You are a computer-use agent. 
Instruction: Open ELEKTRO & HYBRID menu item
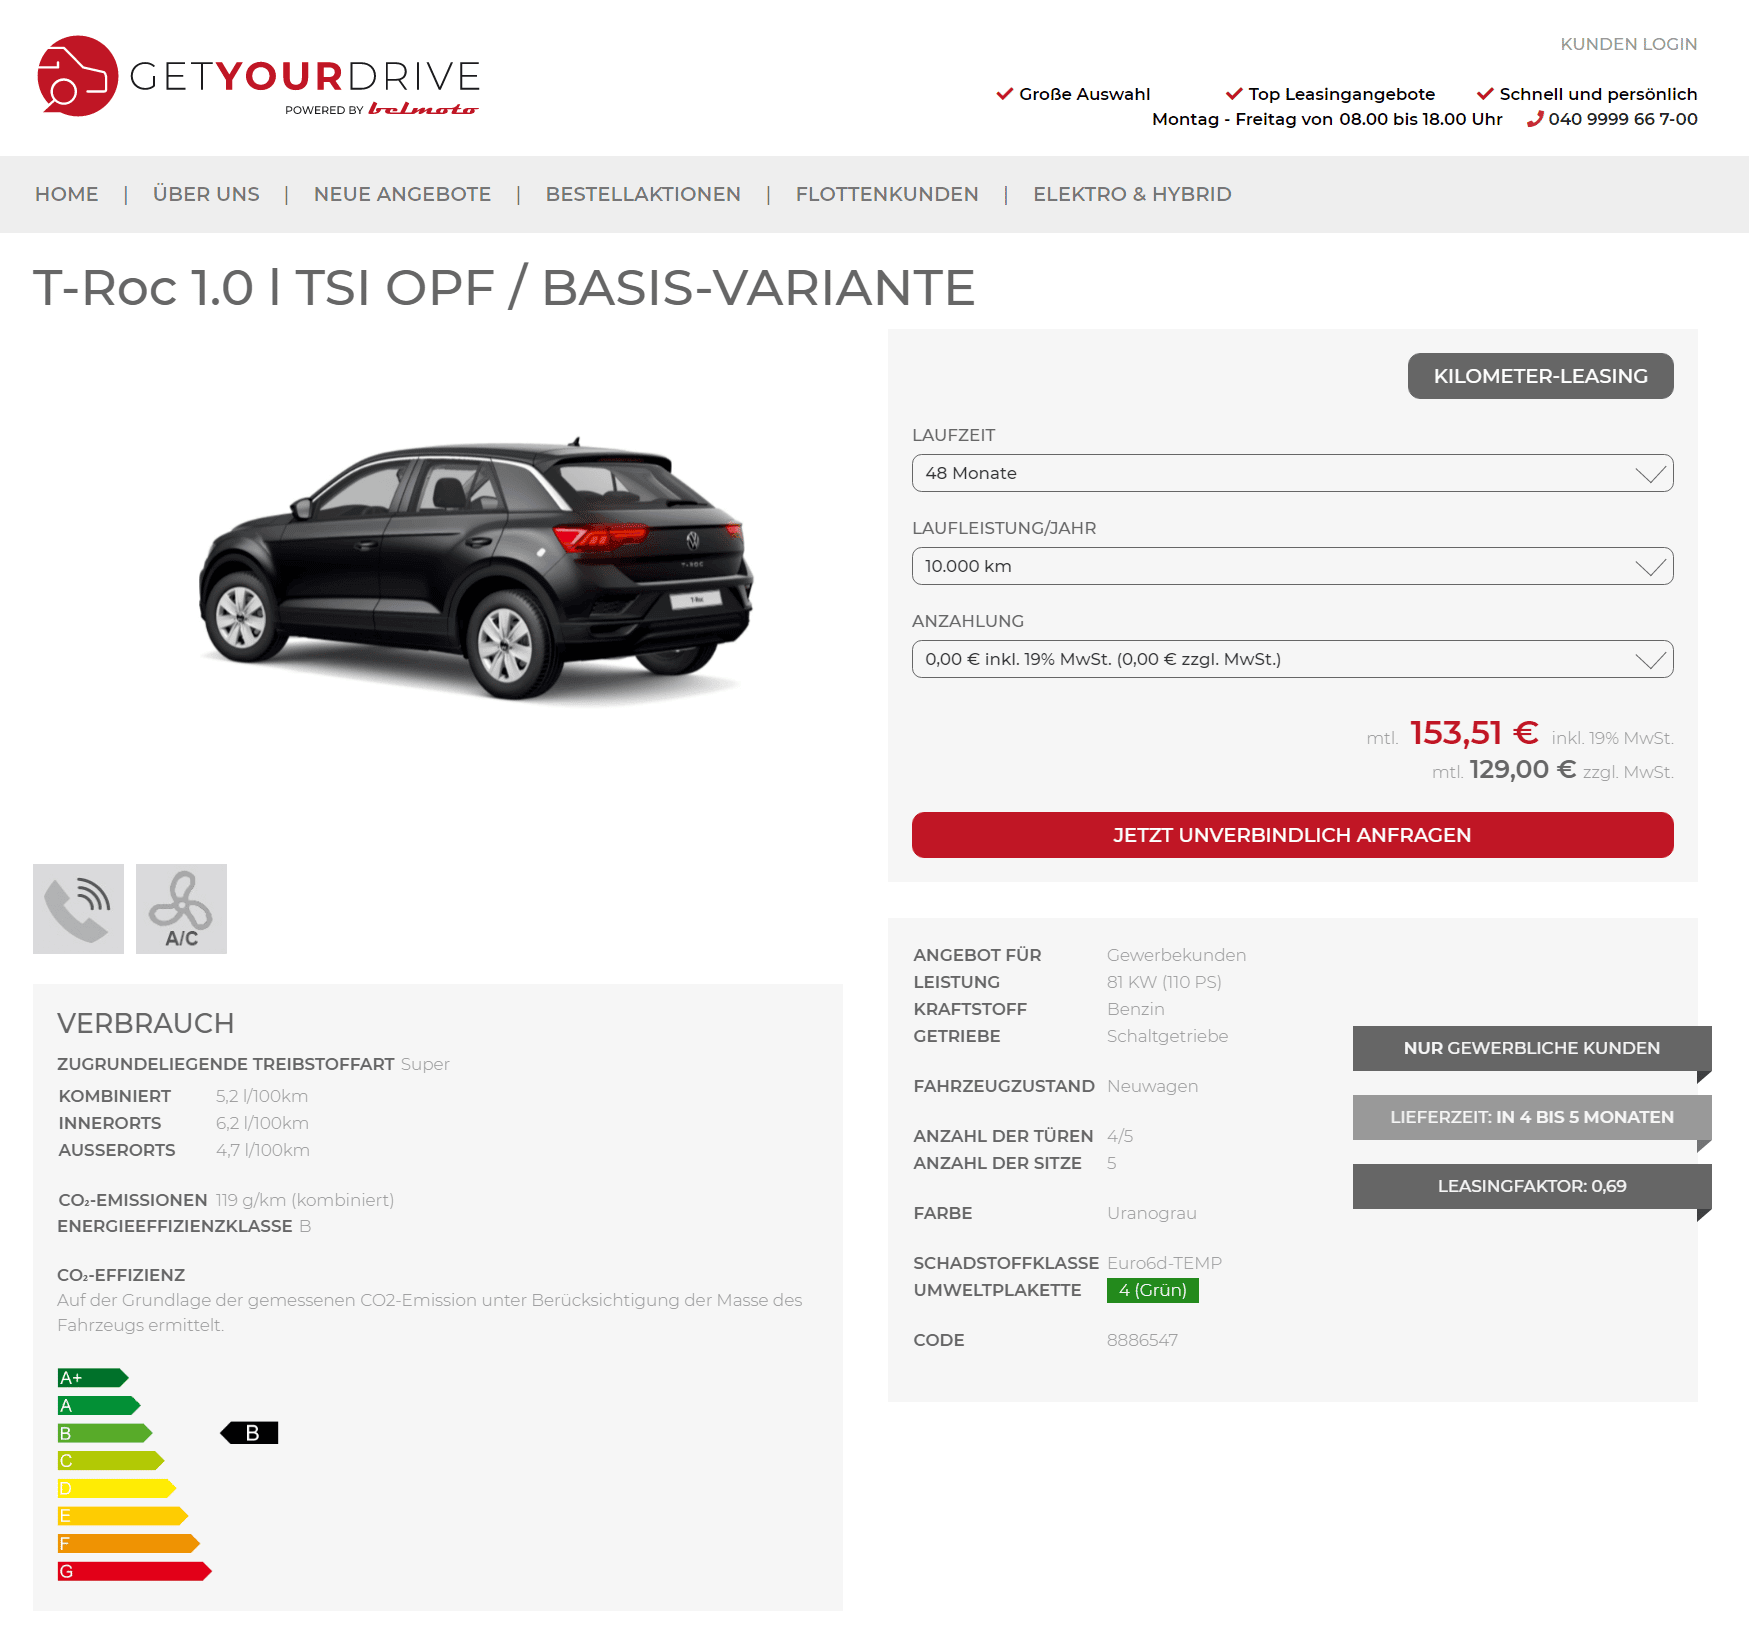point(1132,194)
